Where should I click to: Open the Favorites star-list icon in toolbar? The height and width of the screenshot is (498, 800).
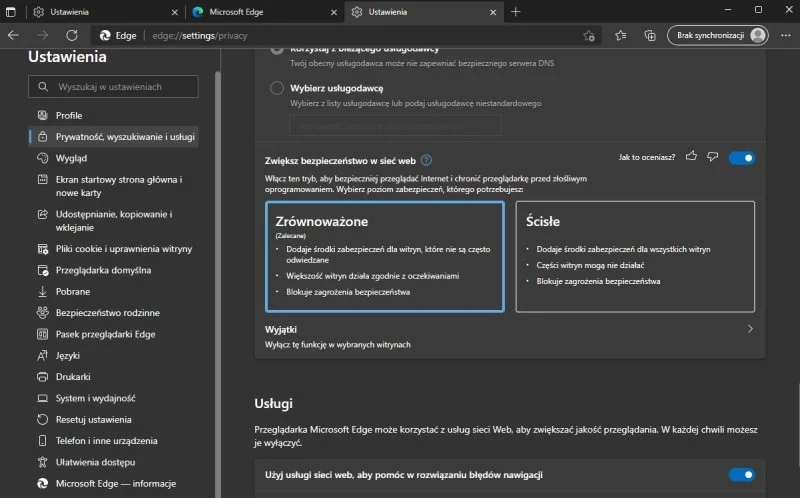(x=621, y=35)
